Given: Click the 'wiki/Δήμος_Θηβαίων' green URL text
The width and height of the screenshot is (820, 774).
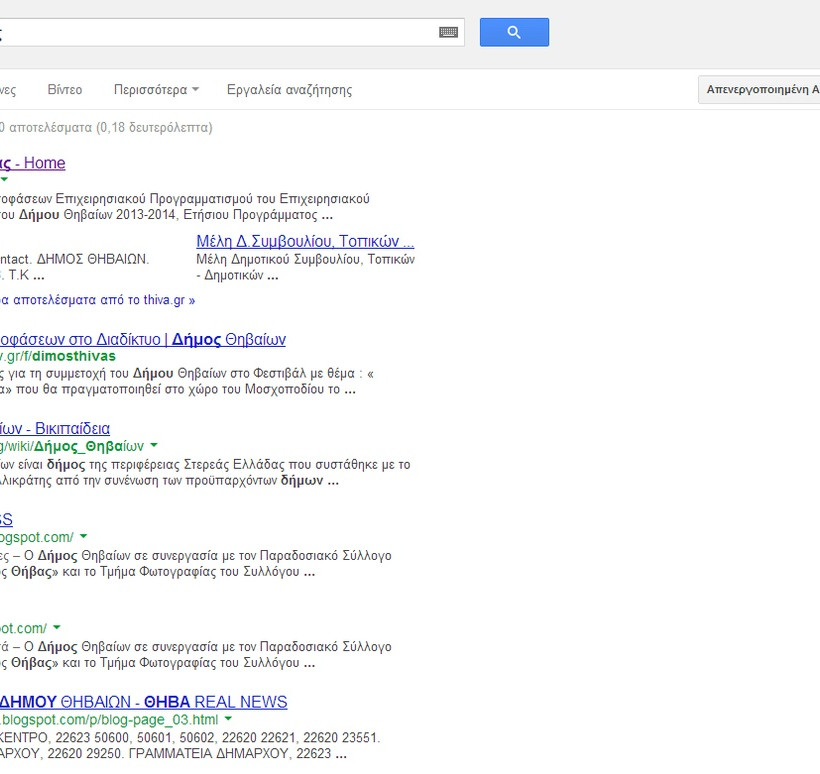Looking at the screenshot, I should point(72,446).
